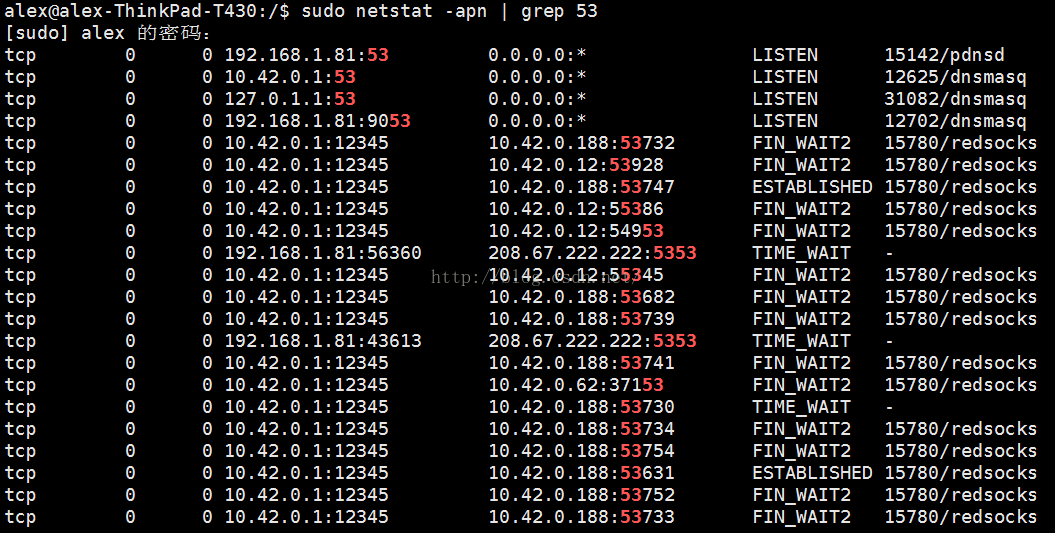The image size is (1055, 533).
Task: Click the 31082/dnsmasq process entry
Action: coord(954,99)
